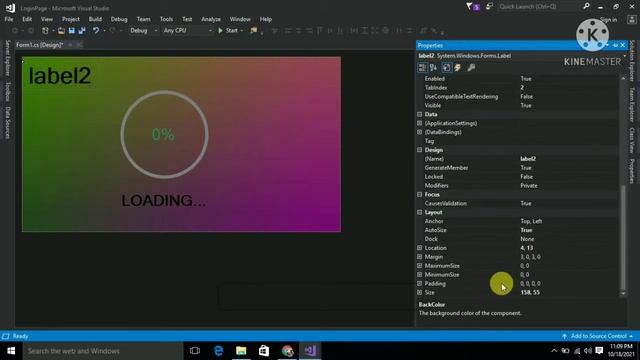
Task: Open the File menu
Action: (9, 19)
